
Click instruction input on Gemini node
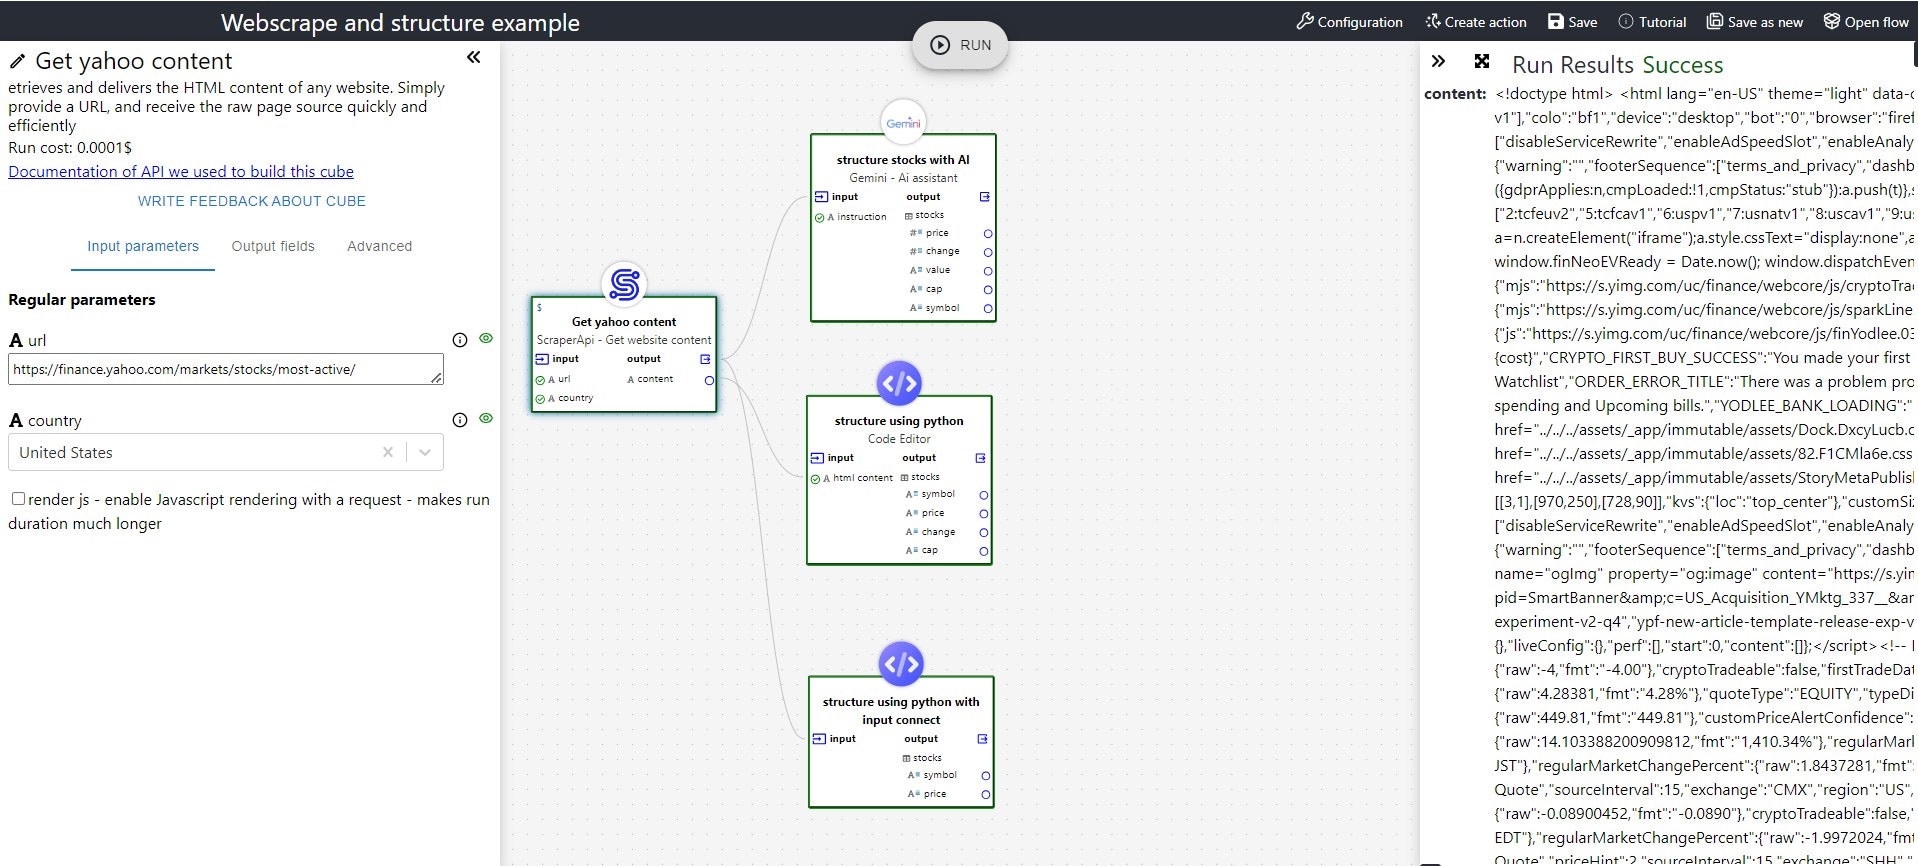click(x=851, y=217)
